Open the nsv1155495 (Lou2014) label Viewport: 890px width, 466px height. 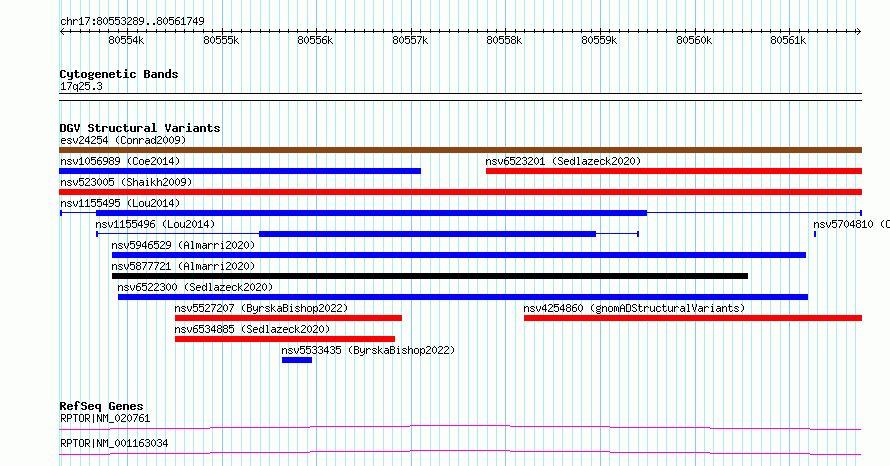tap(120, 203)
